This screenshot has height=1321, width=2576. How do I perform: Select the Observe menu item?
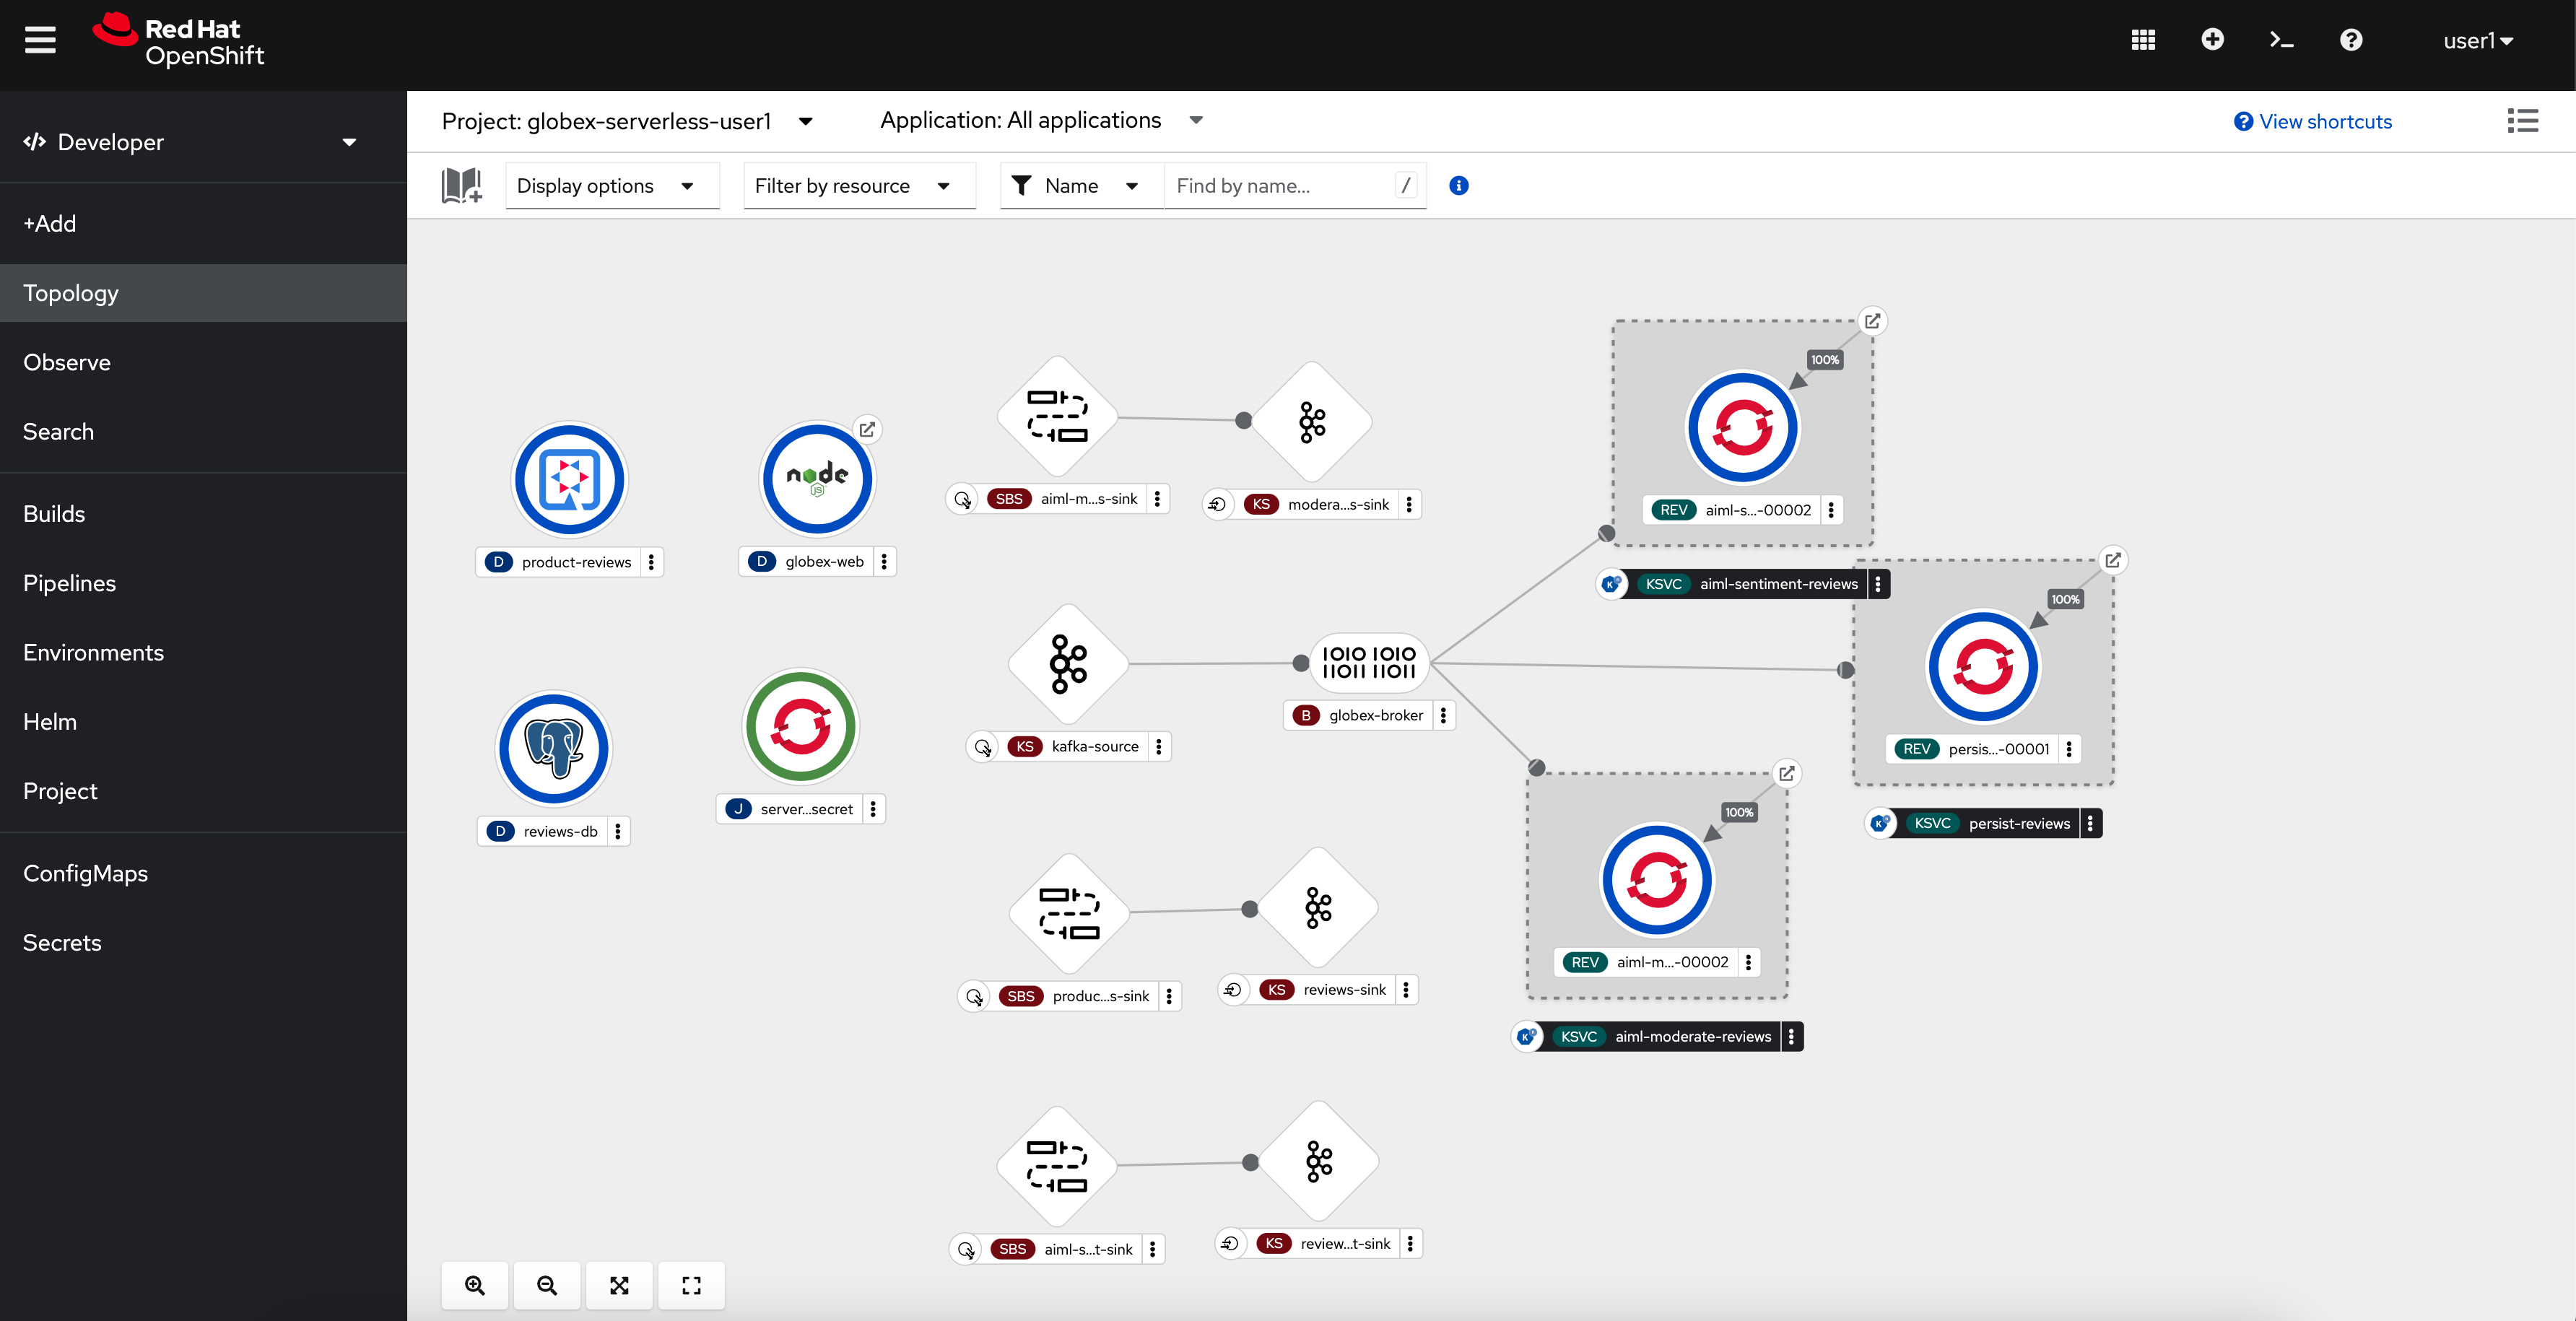click(66, 361)
